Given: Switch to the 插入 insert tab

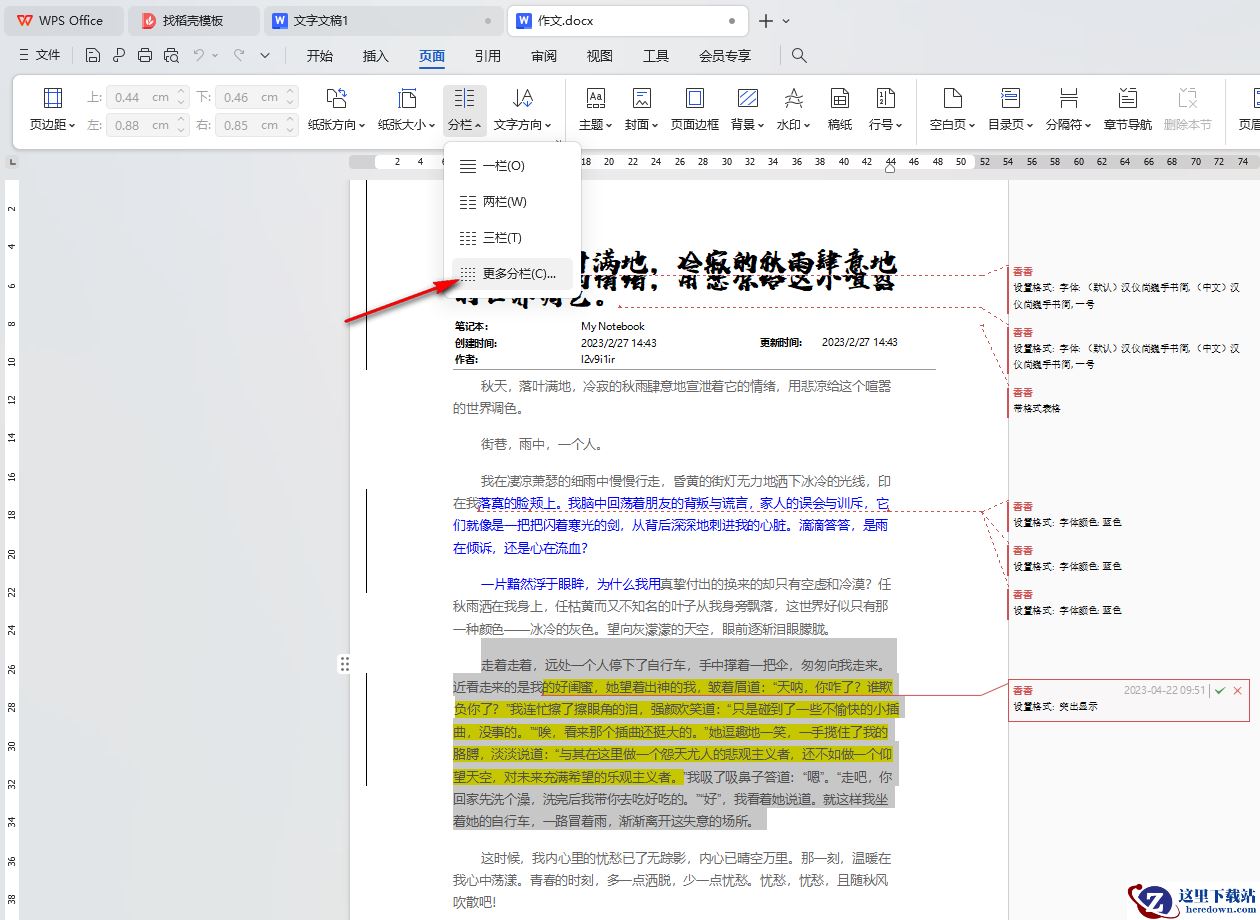Looking at the screenshot, I should [376, 56].
